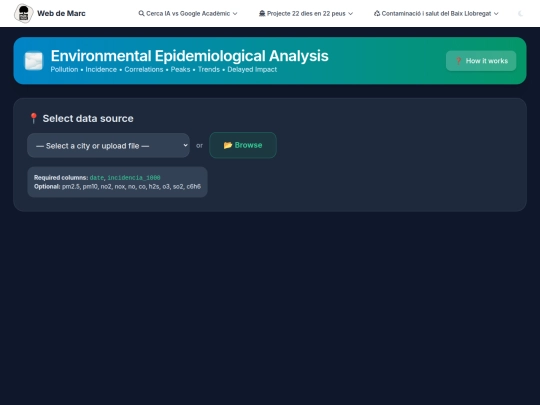
Task: Click the Optional pollutant columns list
Action: click(131, 187)
